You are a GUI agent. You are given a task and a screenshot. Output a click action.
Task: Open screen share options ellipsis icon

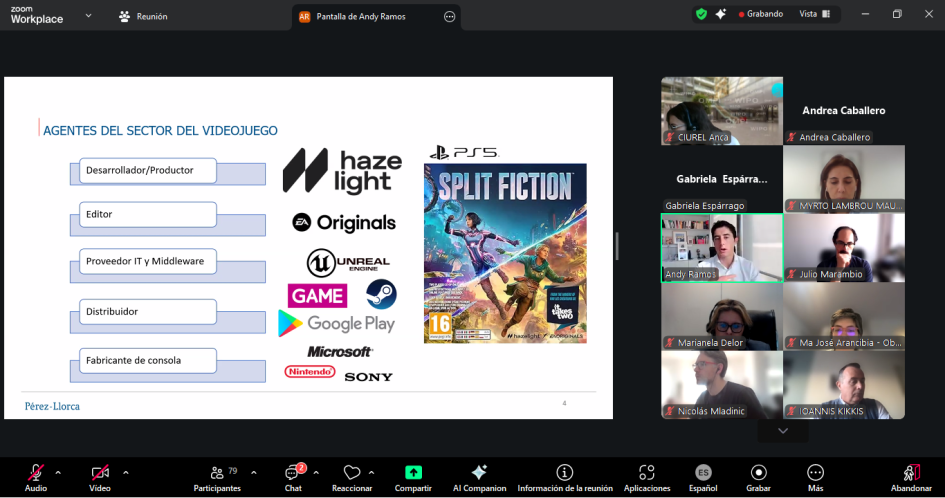450,16
